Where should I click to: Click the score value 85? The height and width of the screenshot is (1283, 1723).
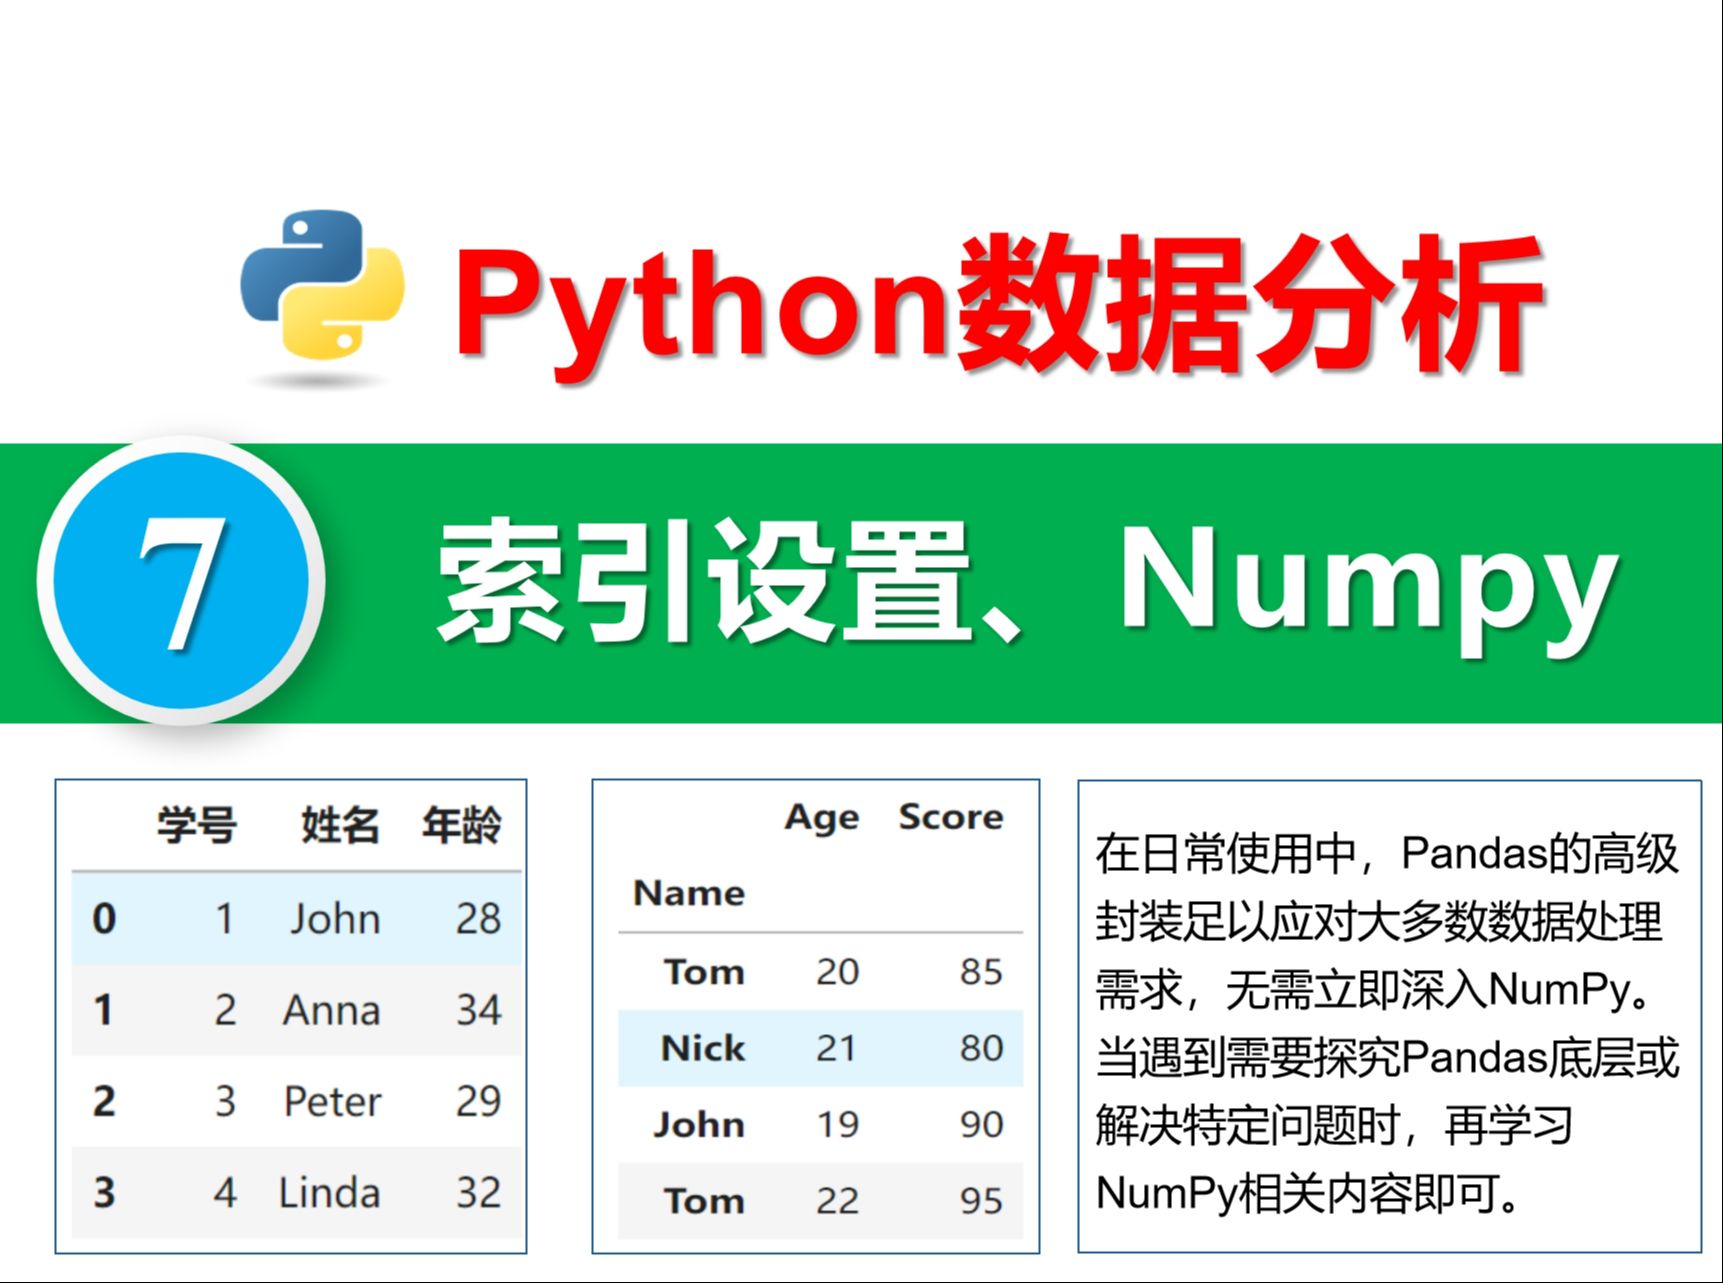tap(981, 971)
